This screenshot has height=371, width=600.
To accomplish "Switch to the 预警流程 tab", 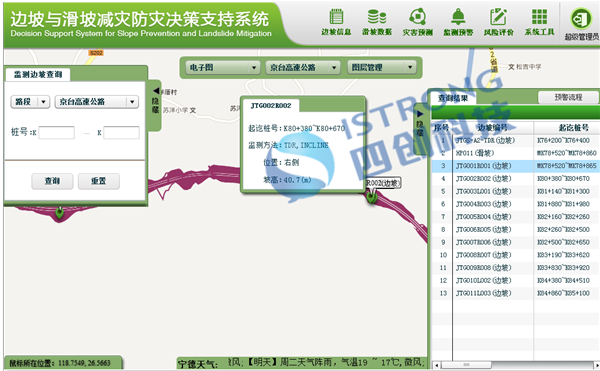I will tap(568, 97).
